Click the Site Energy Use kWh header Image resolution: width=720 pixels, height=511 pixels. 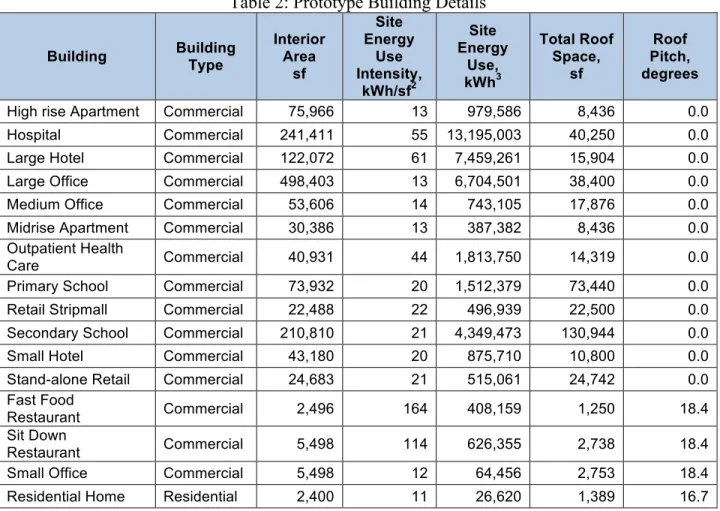point(483,56)
